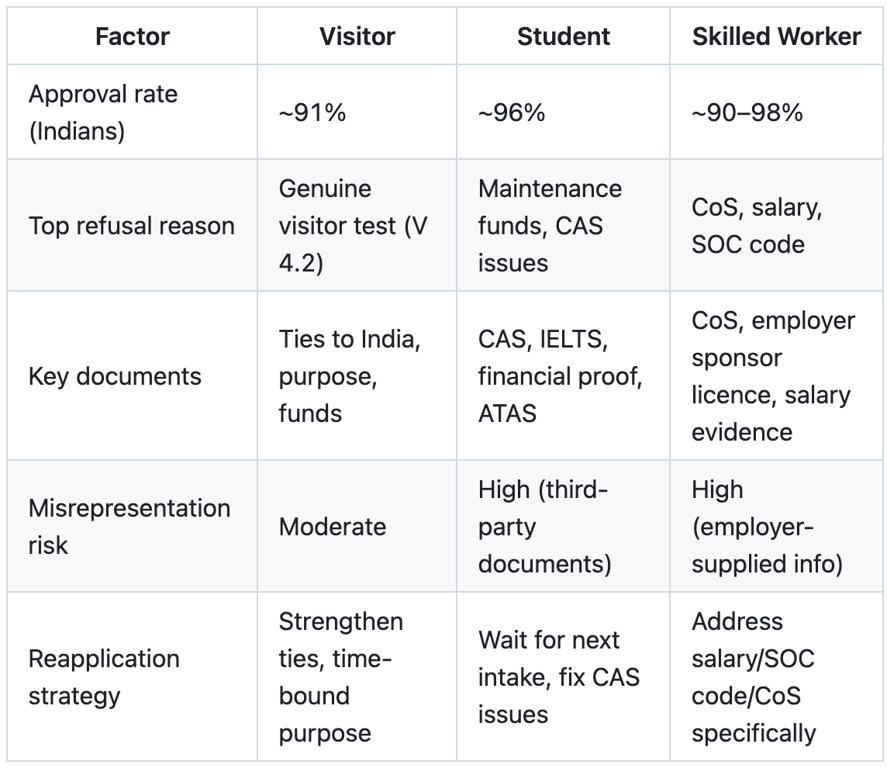The height and width of the screenshot is (768, 887).
Task: Select the Misrepresentation risk row label
Action: pos(132,527)
